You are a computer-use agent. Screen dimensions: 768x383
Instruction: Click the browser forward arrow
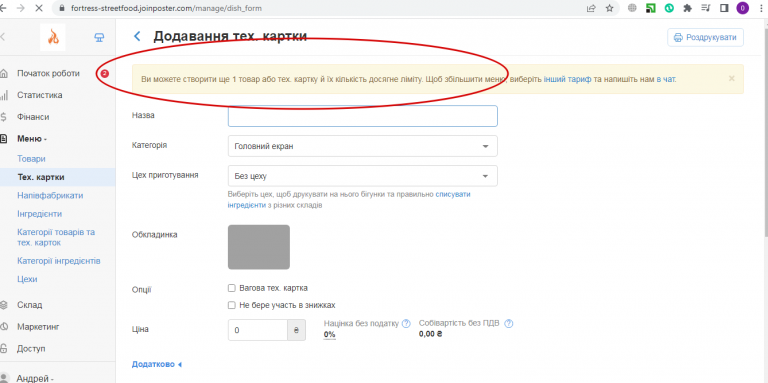tap(21, 8)
